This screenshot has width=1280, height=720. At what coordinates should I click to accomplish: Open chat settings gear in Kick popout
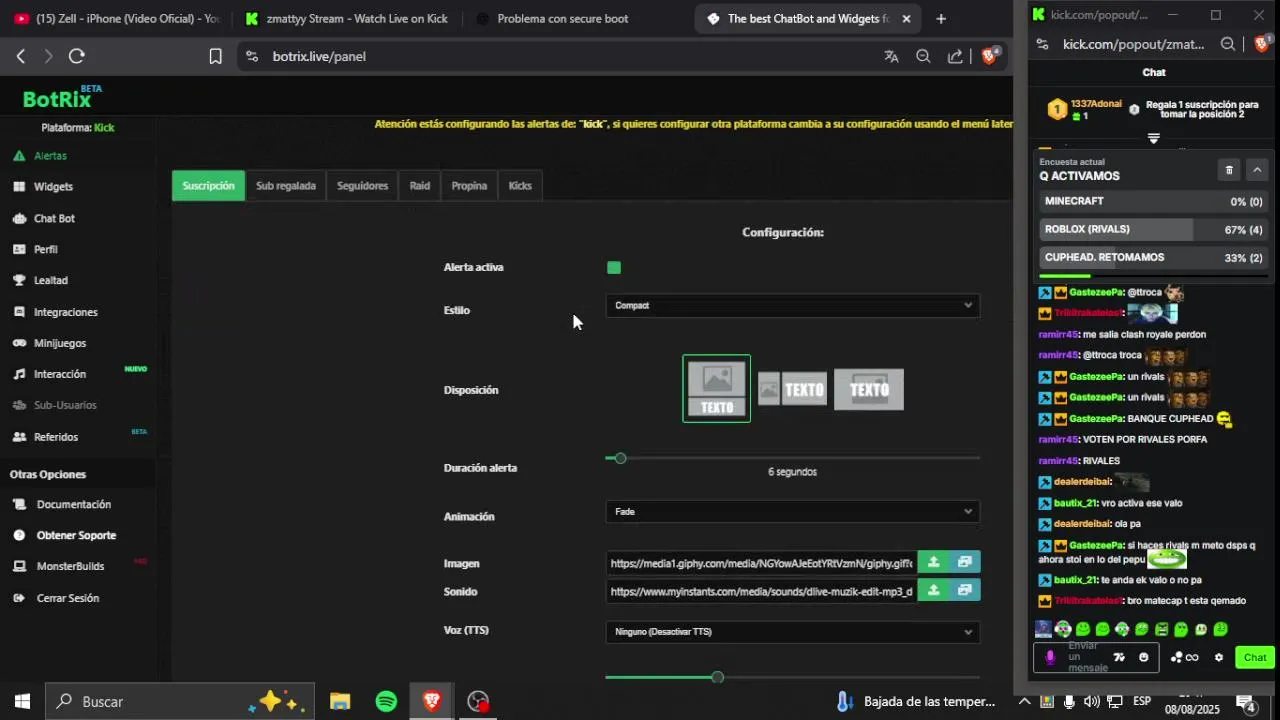click(x=1218, y=657)
